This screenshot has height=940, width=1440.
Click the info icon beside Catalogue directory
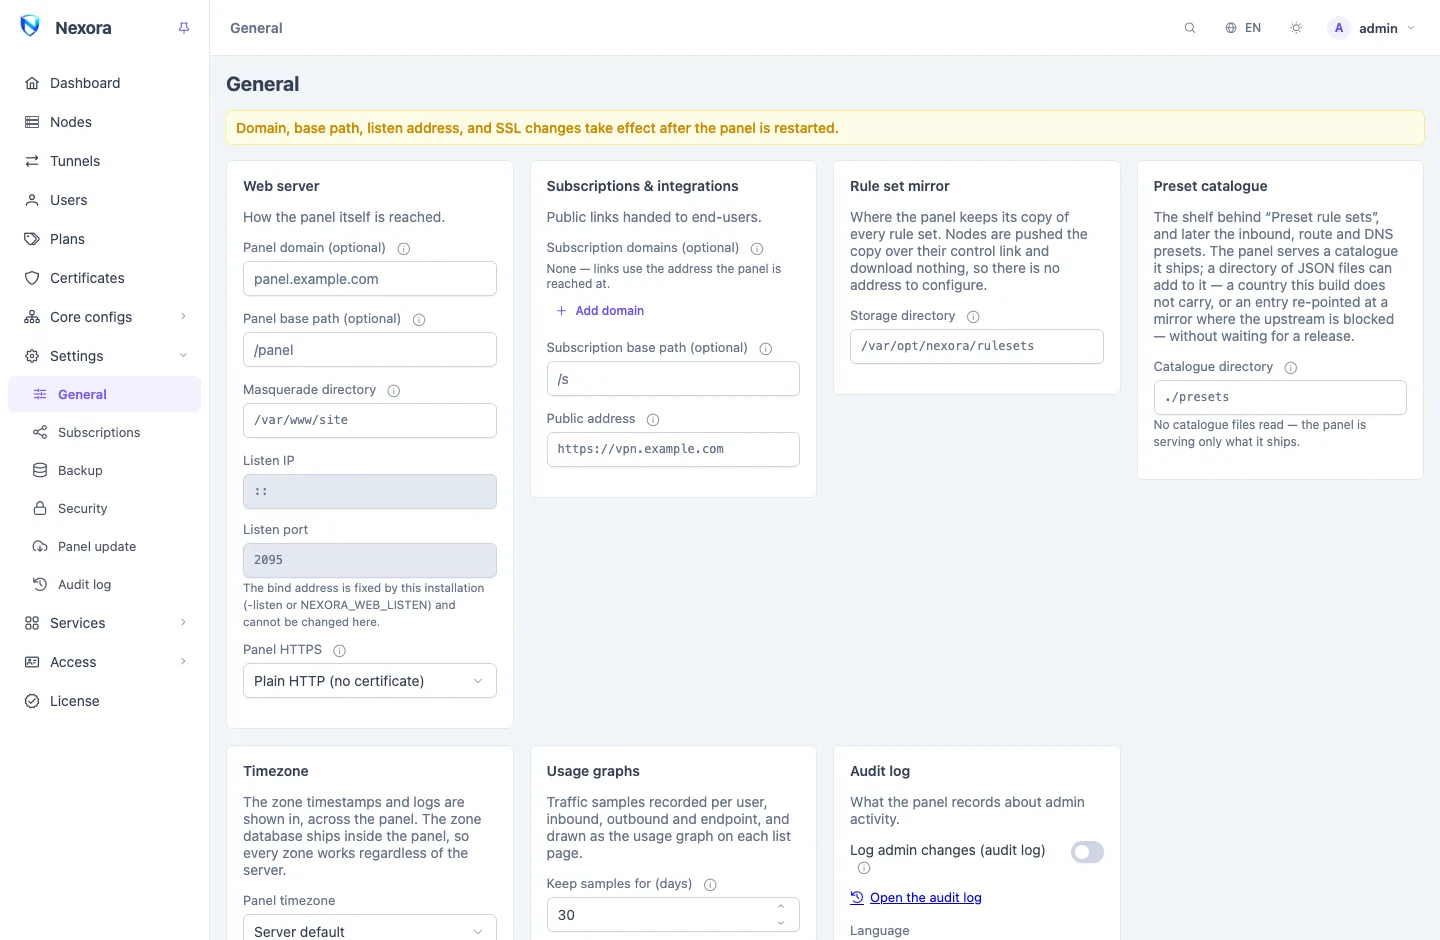click(1291, 368)
